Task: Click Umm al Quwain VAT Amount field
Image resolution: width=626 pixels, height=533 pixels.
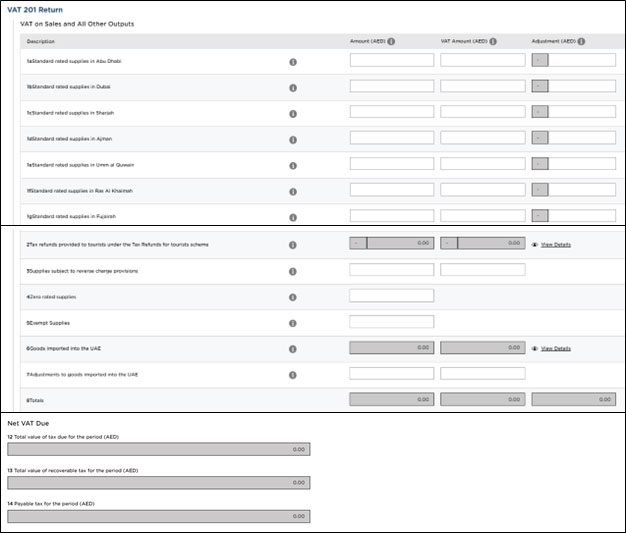Action: coord(483,164)
